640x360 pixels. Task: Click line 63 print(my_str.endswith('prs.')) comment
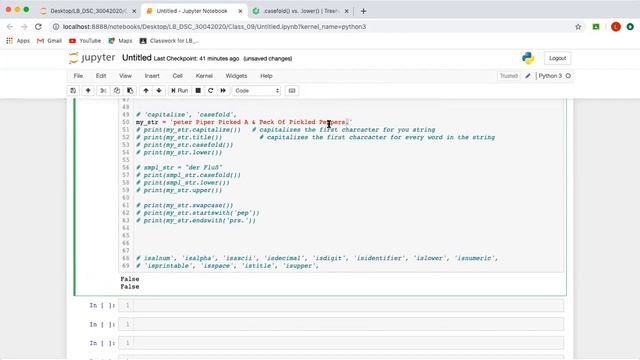tap(196, 220)
